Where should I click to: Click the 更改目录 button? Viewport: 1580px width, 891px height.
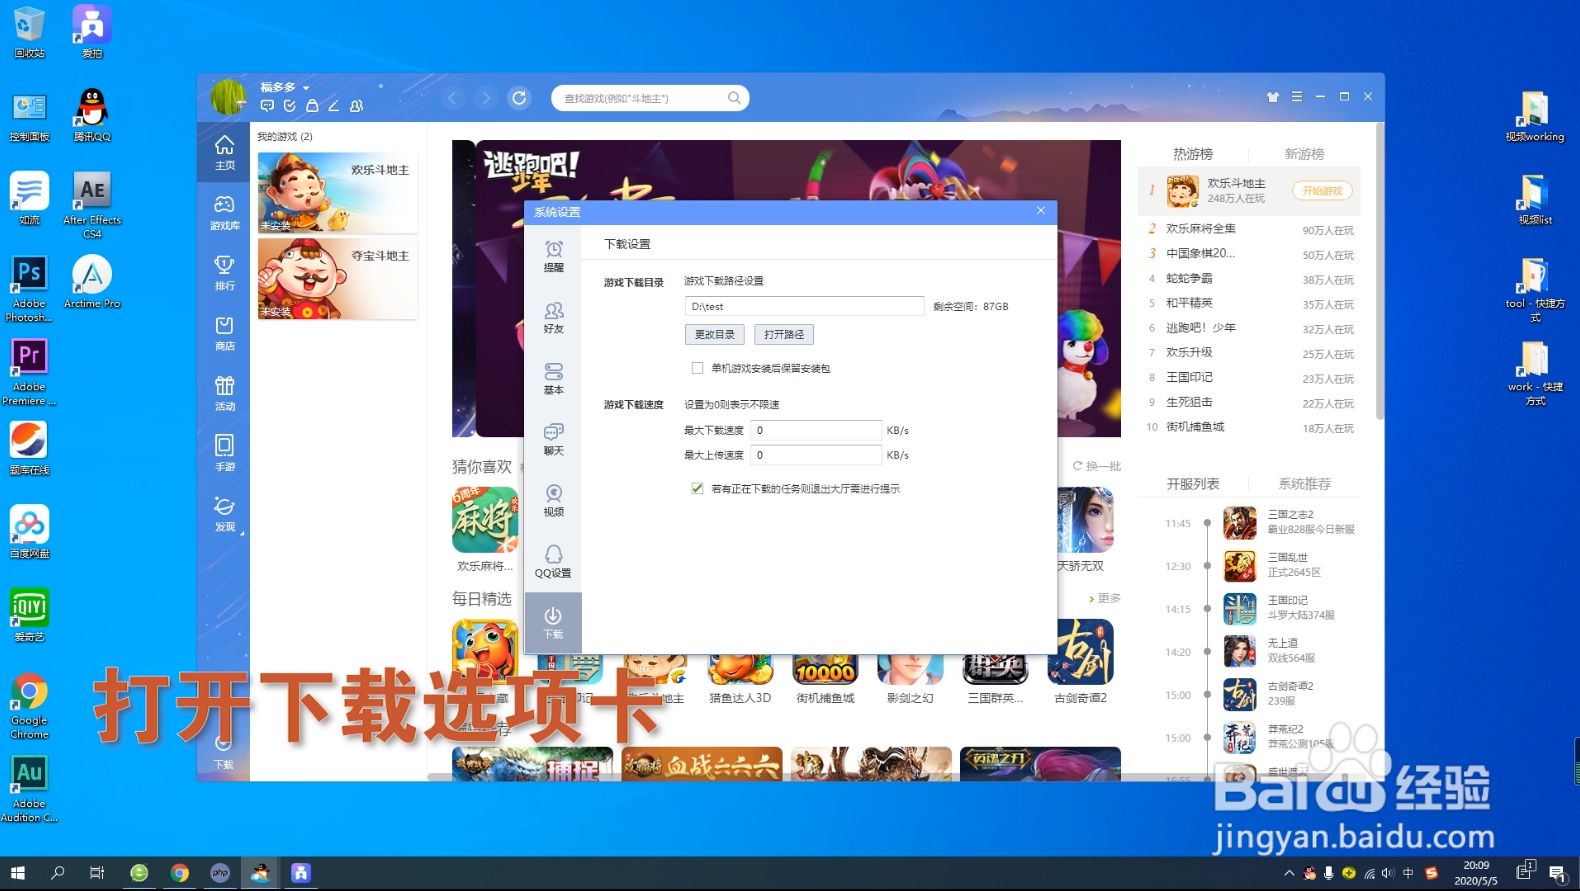[x=714, y=334]
